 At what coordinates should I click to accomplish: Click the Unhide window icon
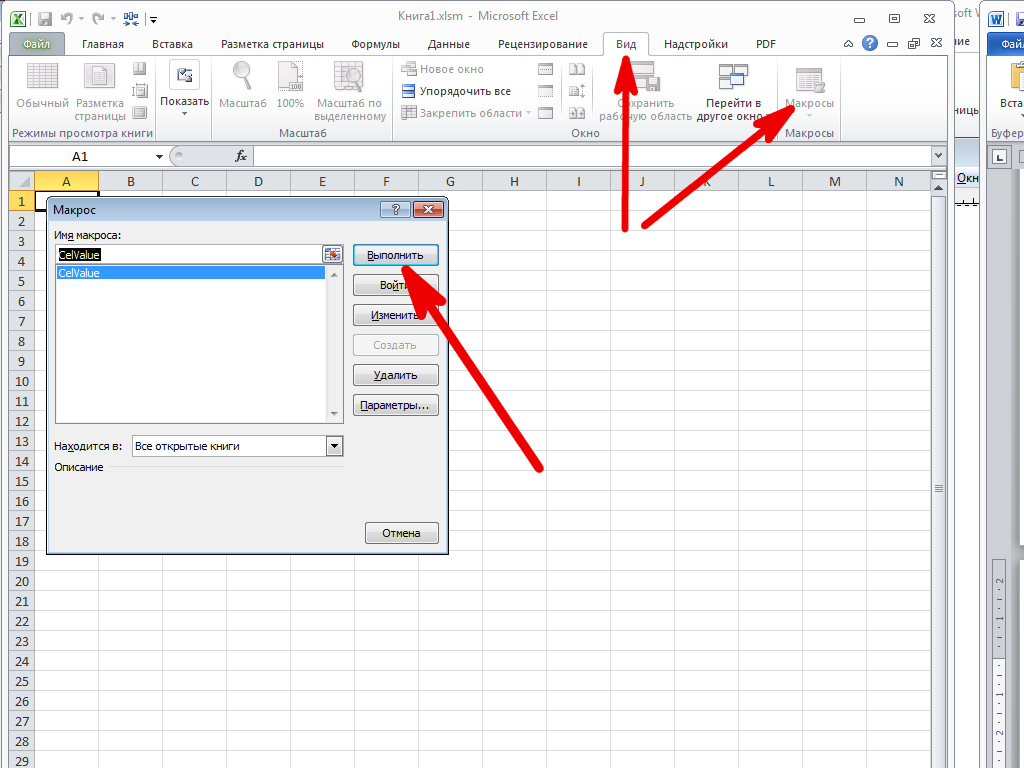point(545,113)
